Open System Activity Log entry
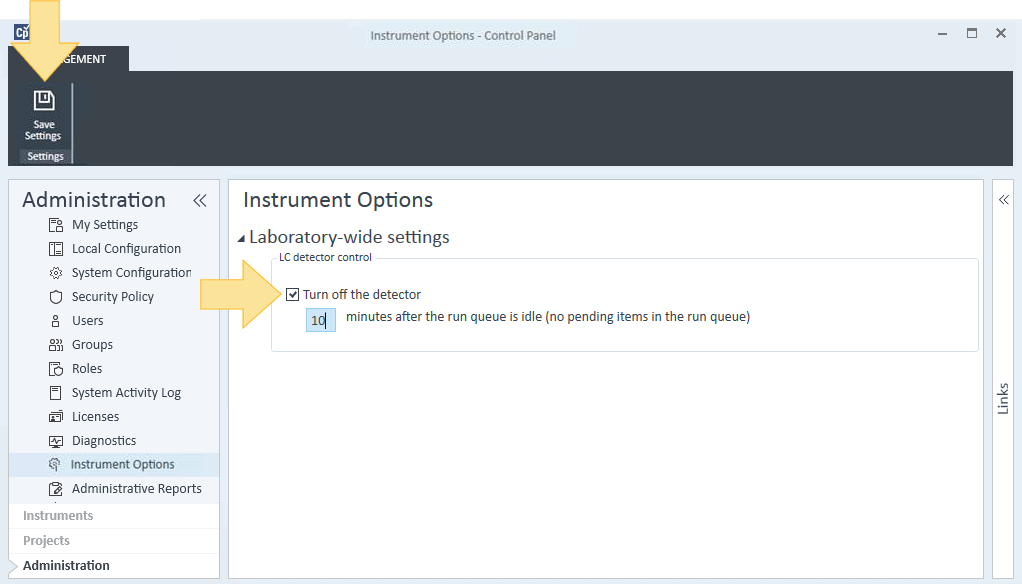This screenshot has height=584, width=1022. (126, 393)
